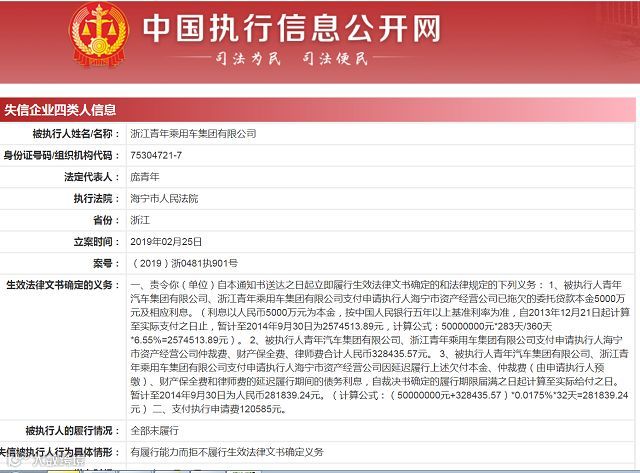The image size is (640, 473).
Task: Click the label 立案时间
Action: tap(97, 242)
